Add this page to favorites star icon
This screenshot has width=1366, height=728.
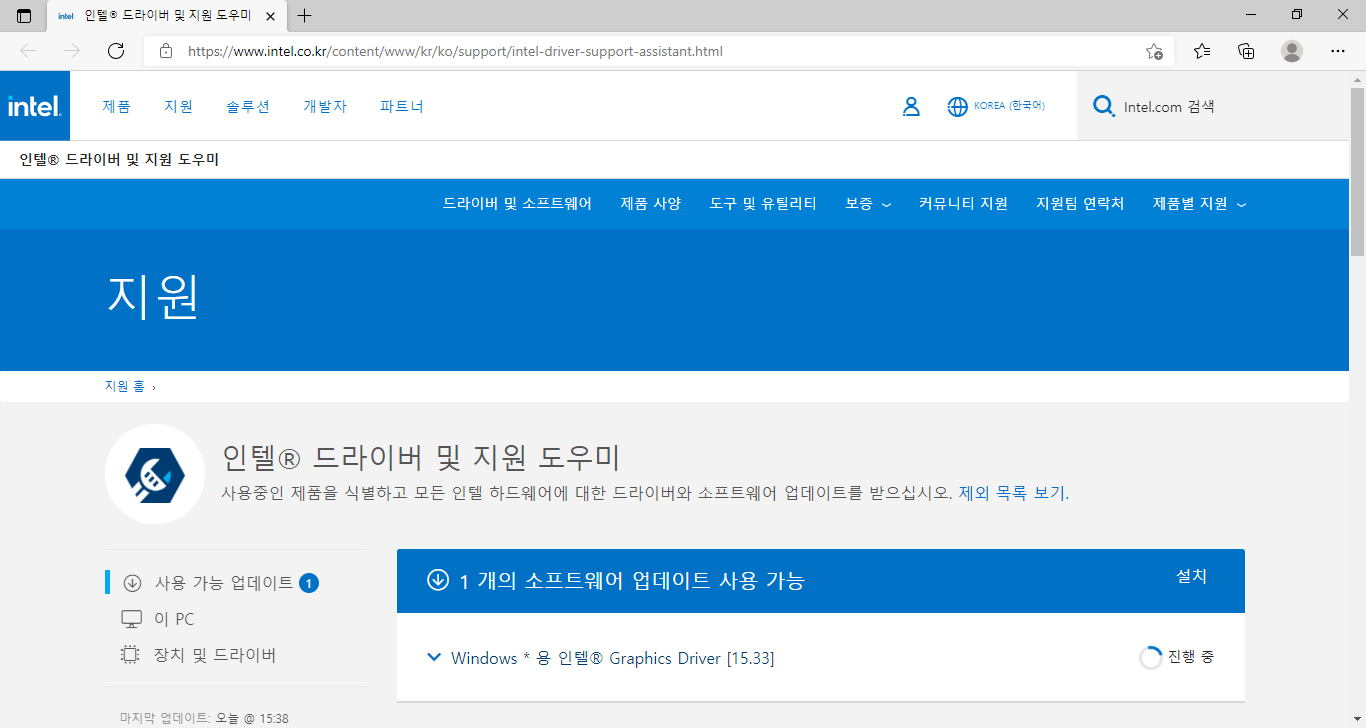pos(1154,51)
